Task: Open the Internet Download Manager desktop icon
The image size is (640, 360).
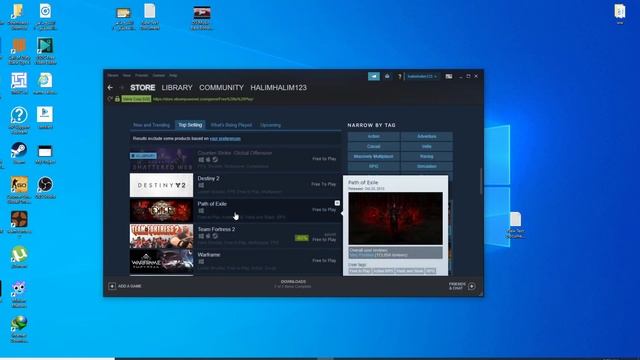Action: click(19, 329)
